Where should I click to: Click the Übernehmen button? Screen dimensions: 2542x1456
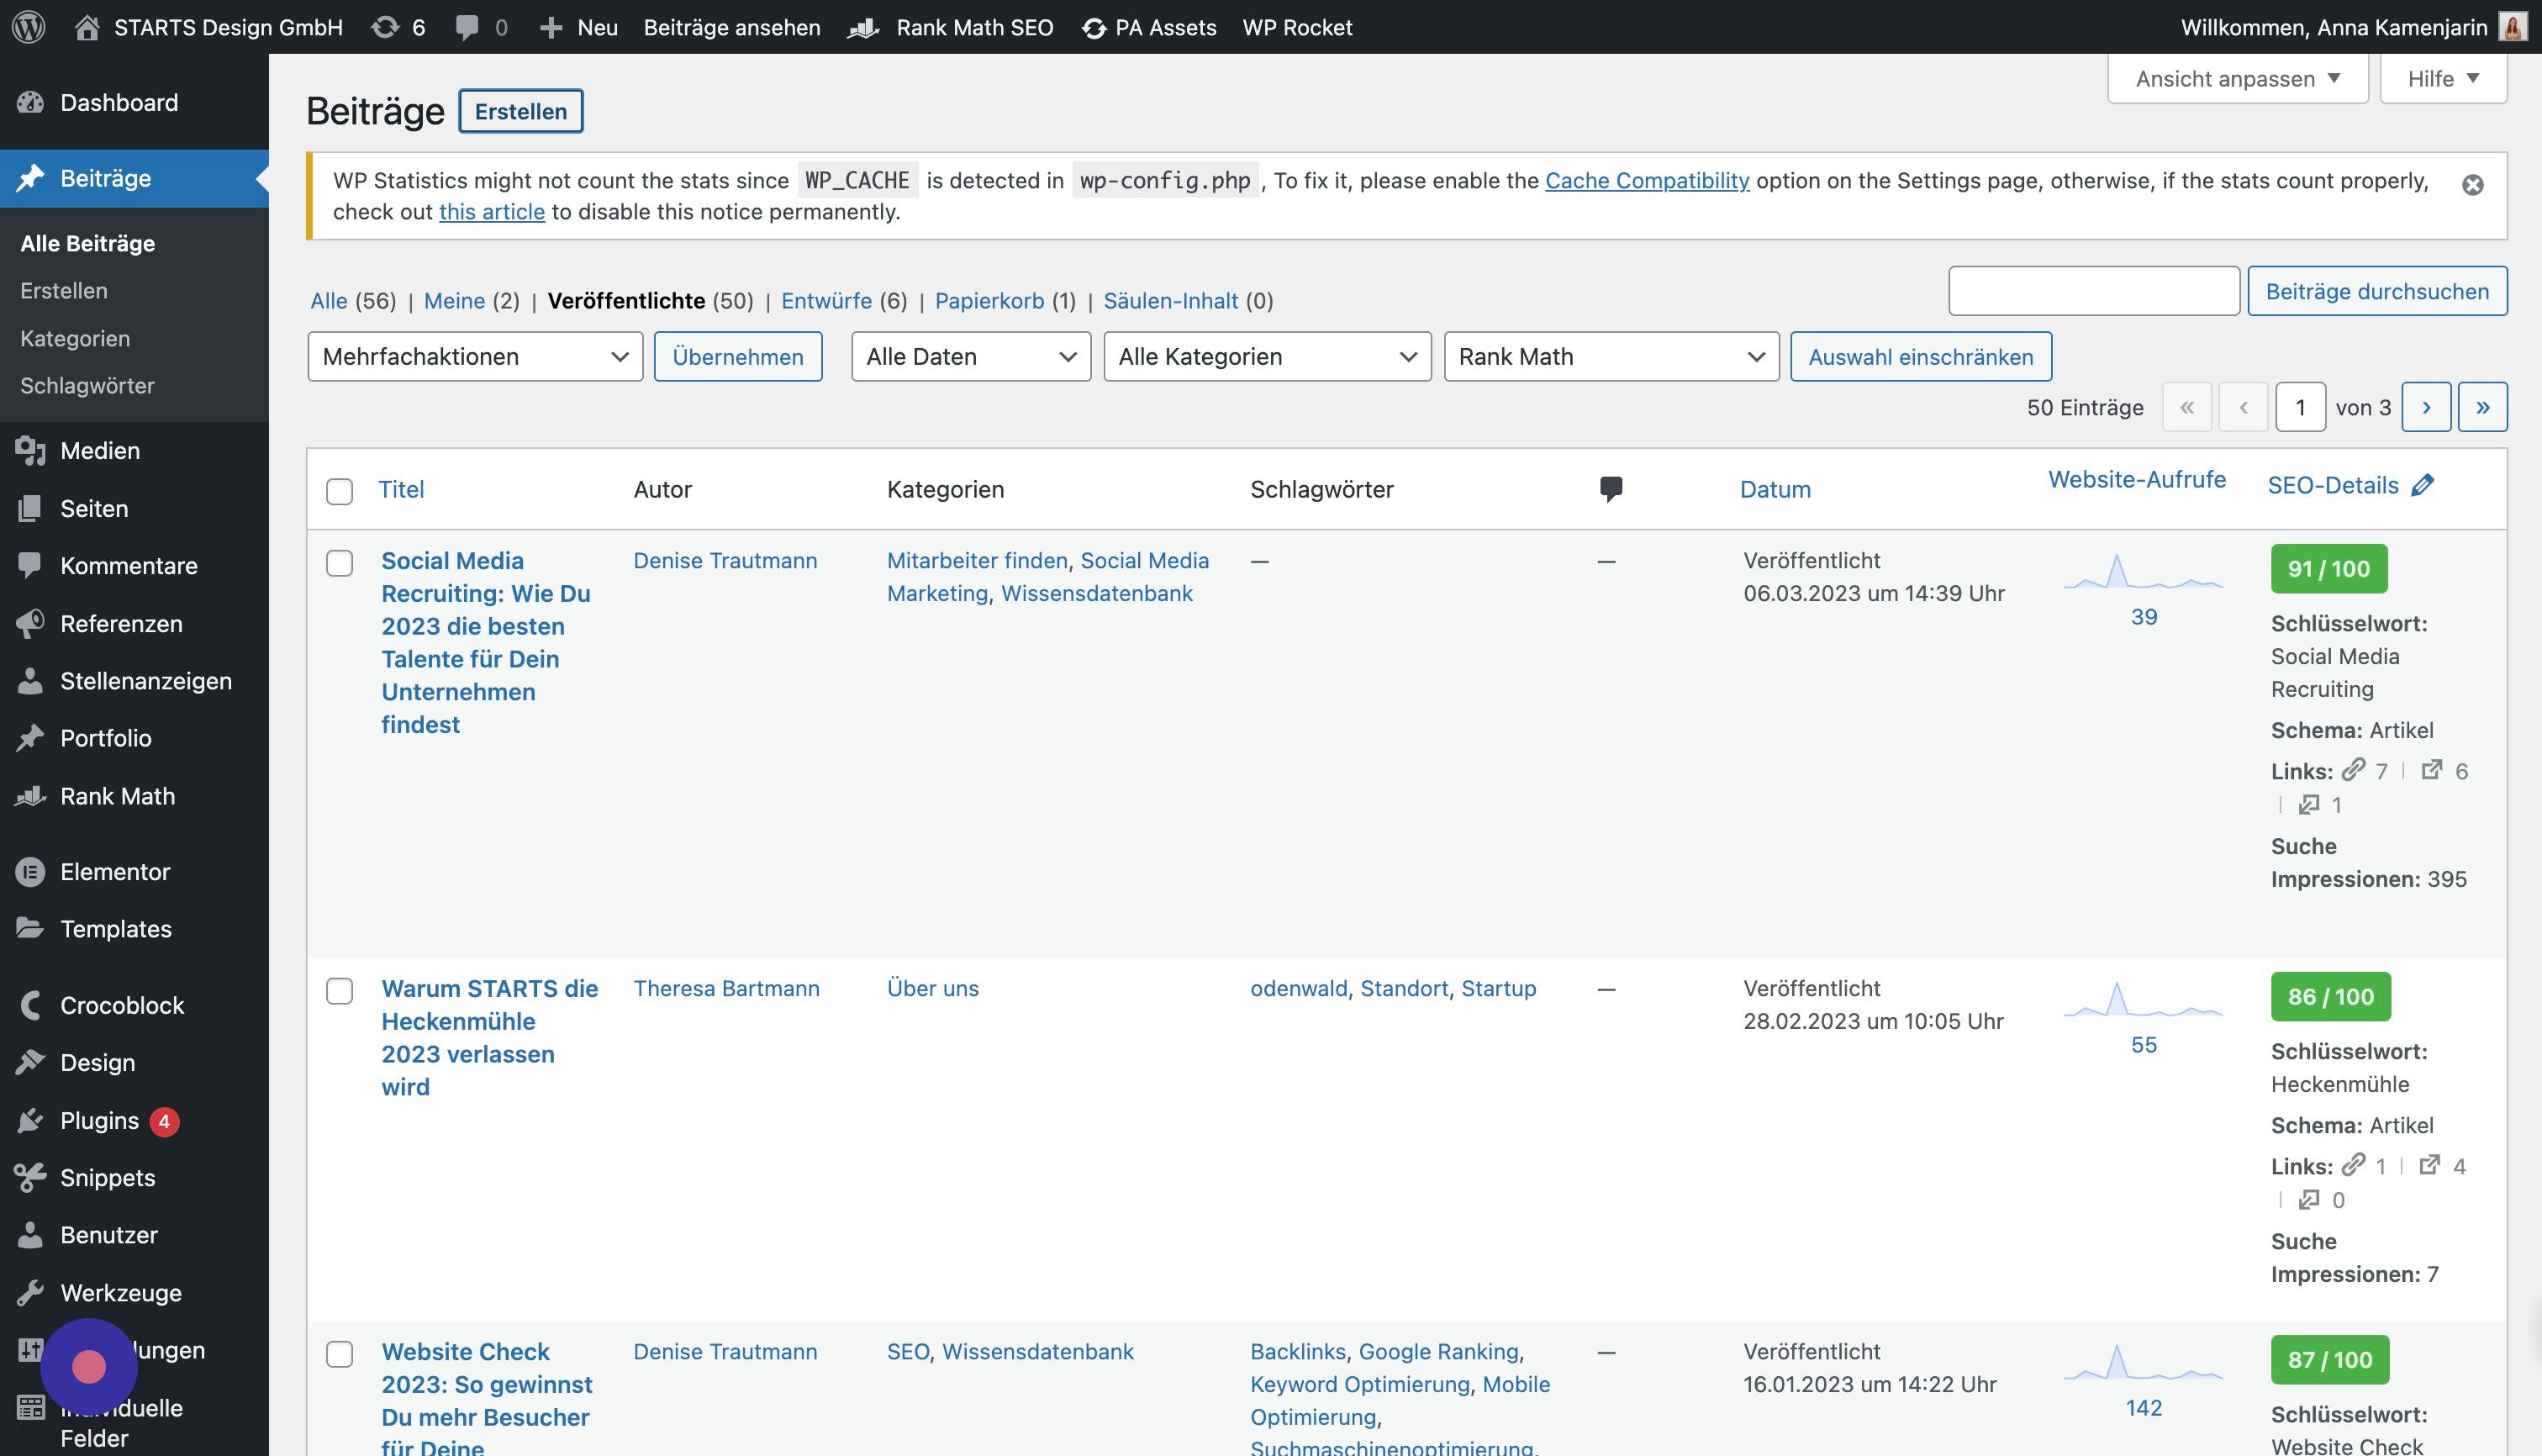738,357
